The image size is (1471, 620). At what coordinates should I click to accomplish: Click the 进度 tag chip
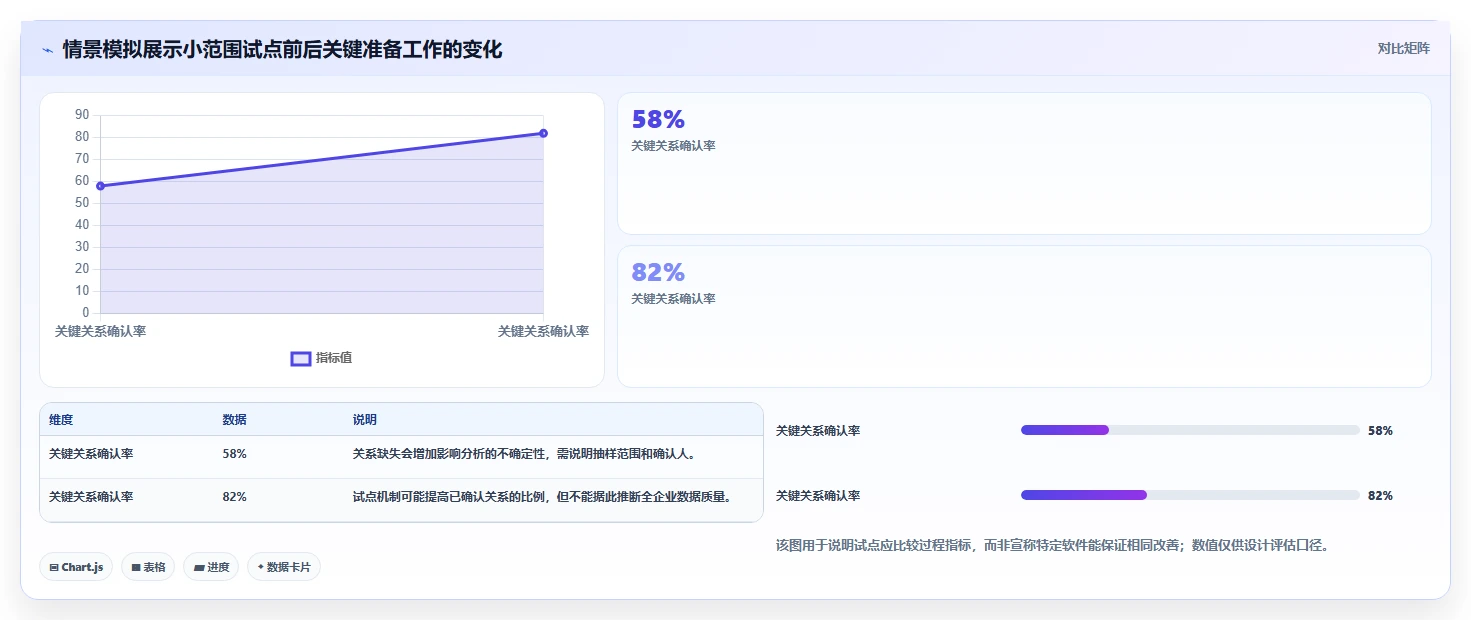click(211, 567)
